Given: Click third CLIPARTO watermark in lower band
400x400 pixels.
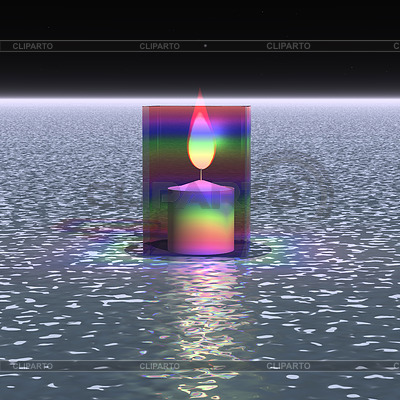Looking at the screenshot, I should (288, 366).
